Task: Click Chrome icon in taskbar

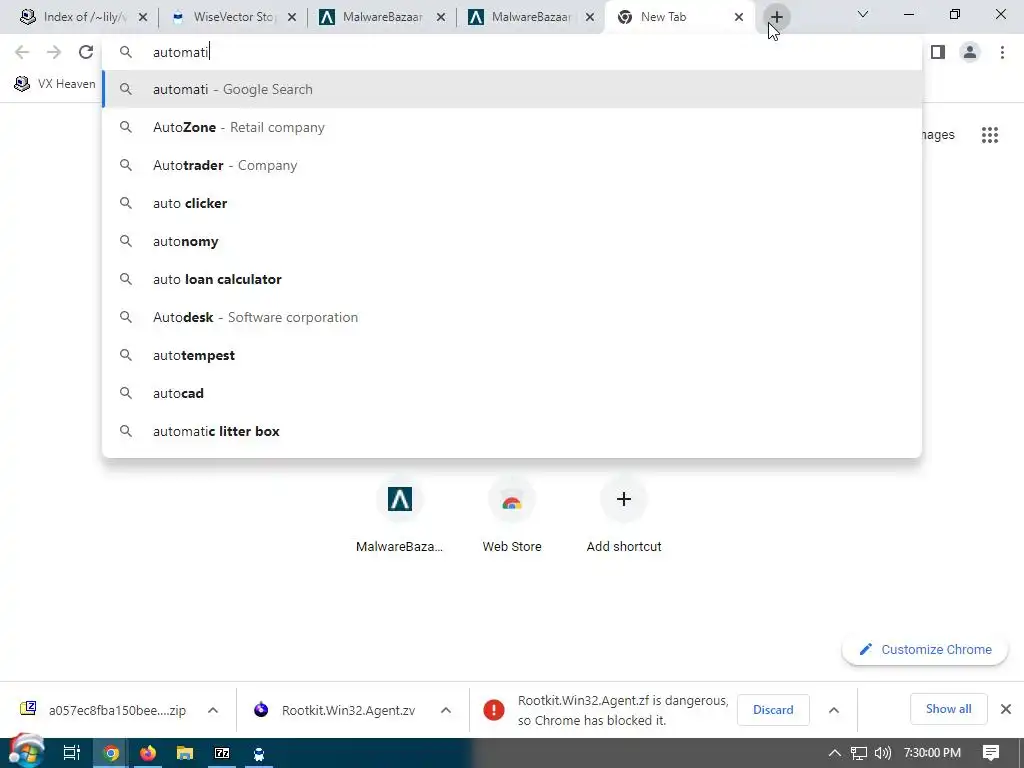Action: click(111, 753)
